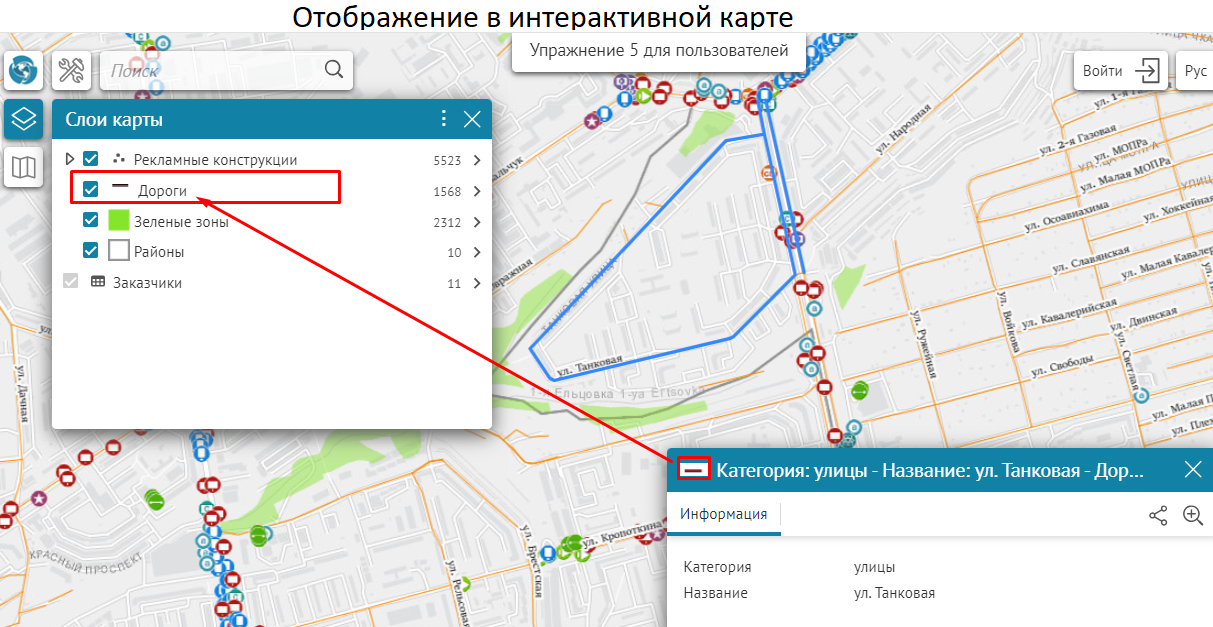
Task: Share the selected feature via share icon
Action: pyautogui.click(x=1158, y=516)
